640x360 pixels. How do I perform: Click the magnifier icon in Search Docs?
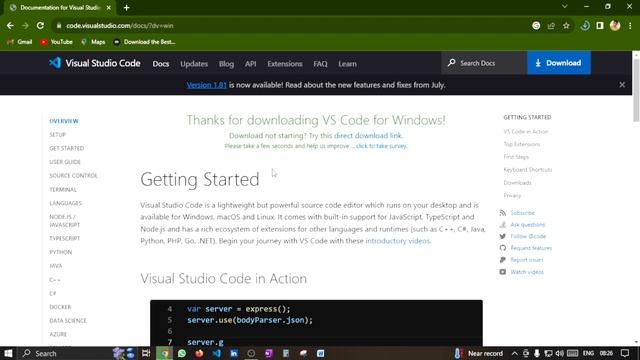point(451,63)
